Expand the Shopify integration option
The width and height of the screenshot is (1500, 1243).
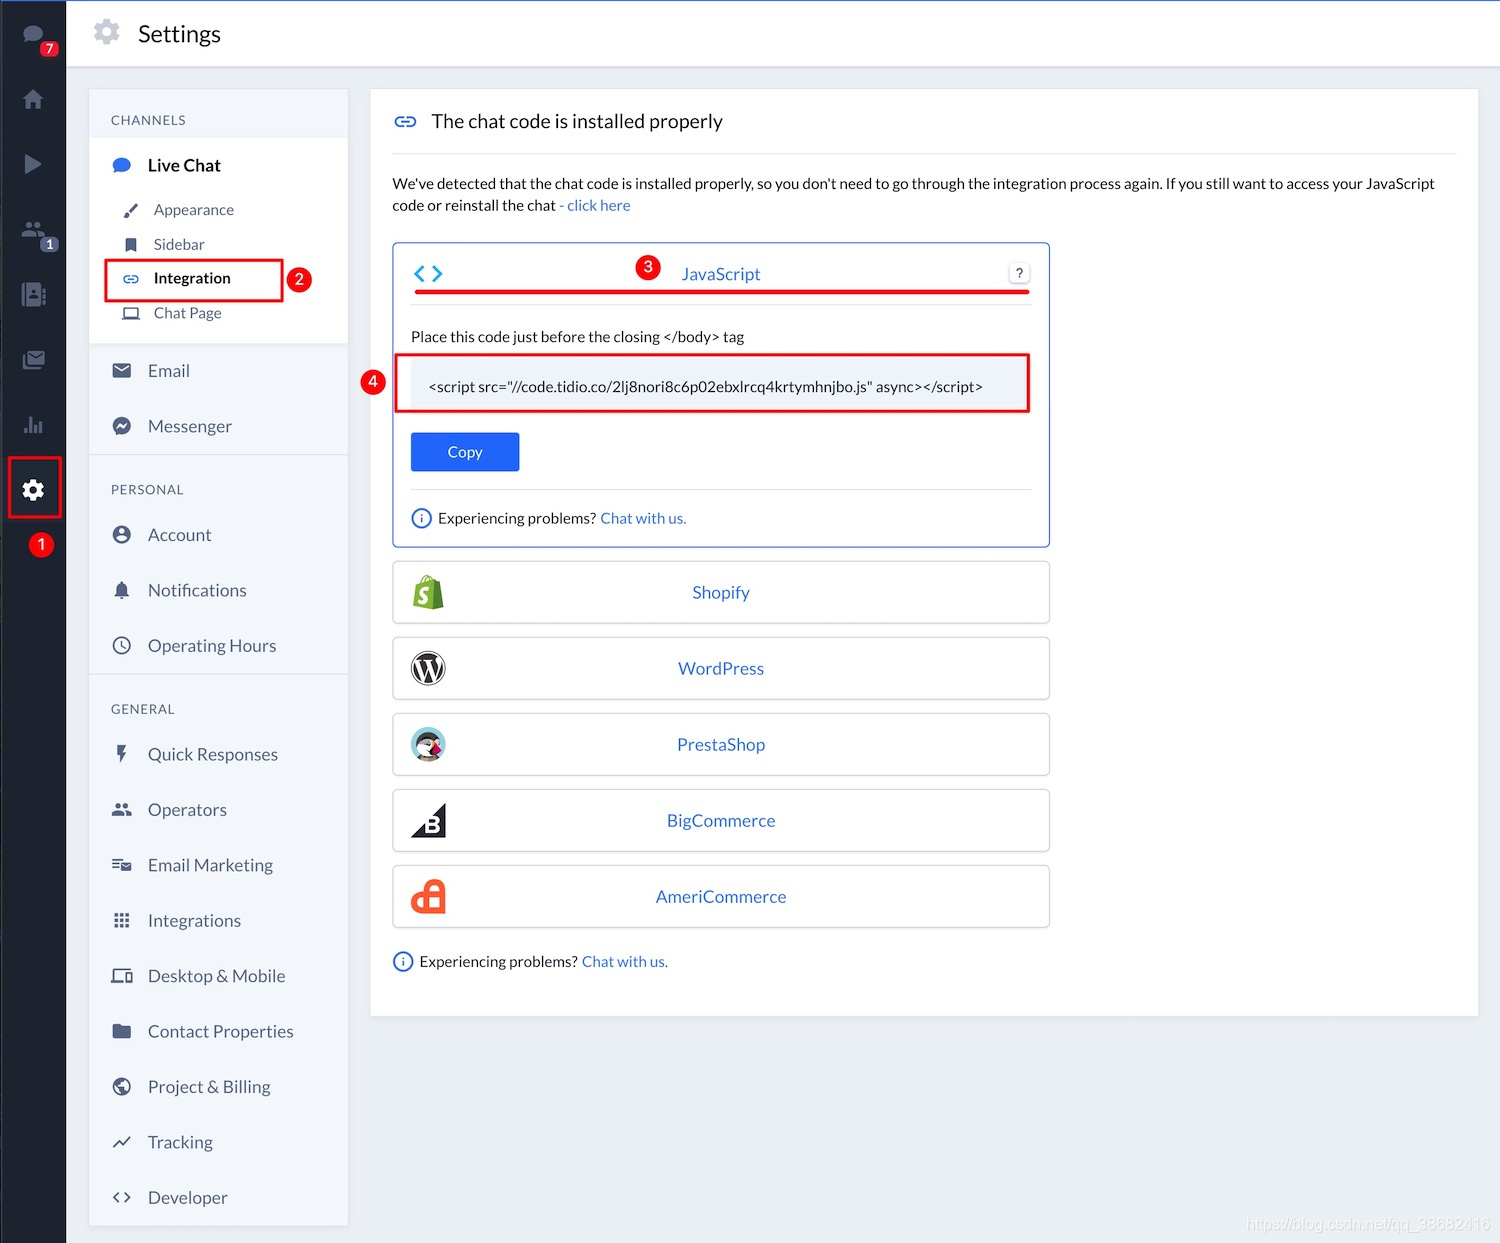[721, 592]
